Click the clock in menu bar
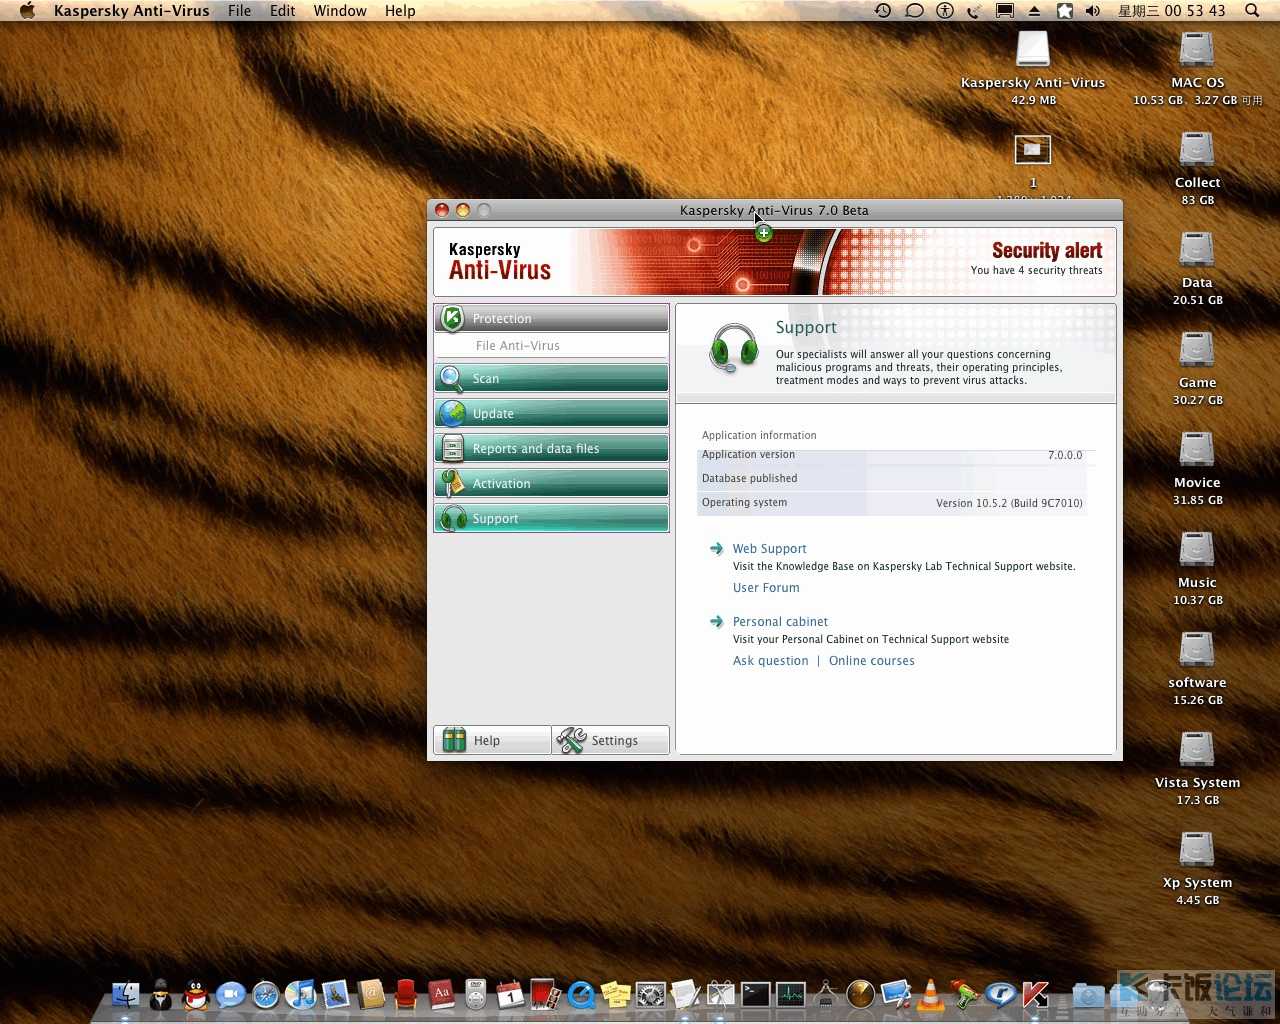The height and width of the screenshot is (1024, 1280). pyautogui.click(x=1171, y=11)
